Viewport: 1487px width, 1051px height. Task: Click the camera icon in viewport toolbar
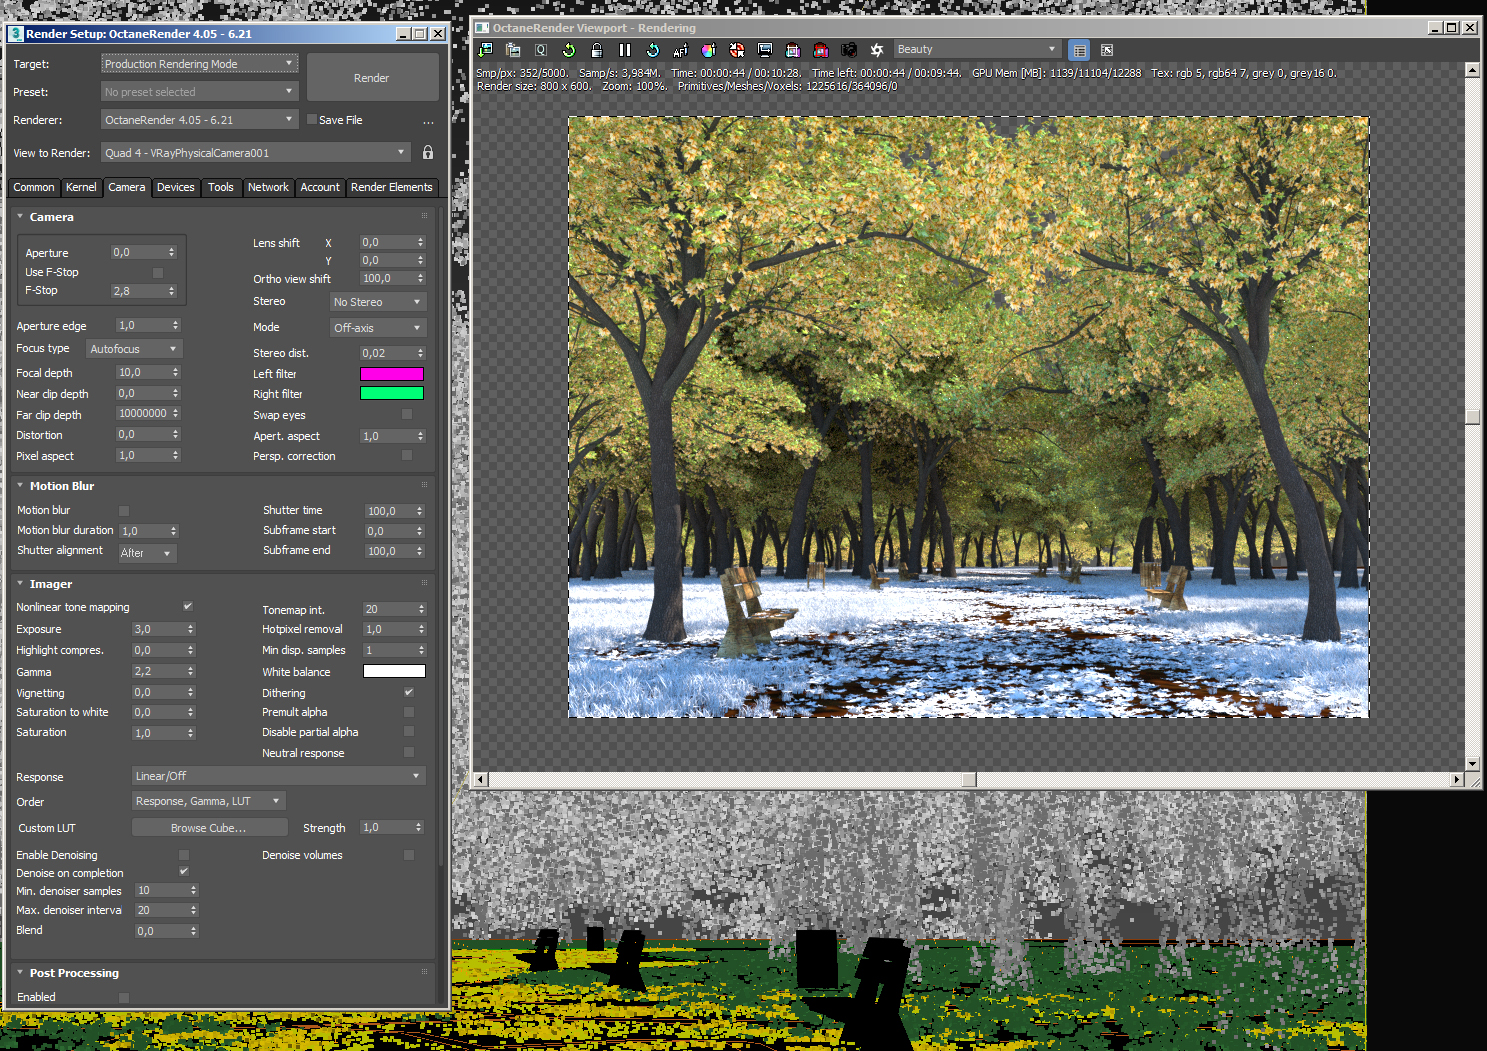[x=849, y=50]
